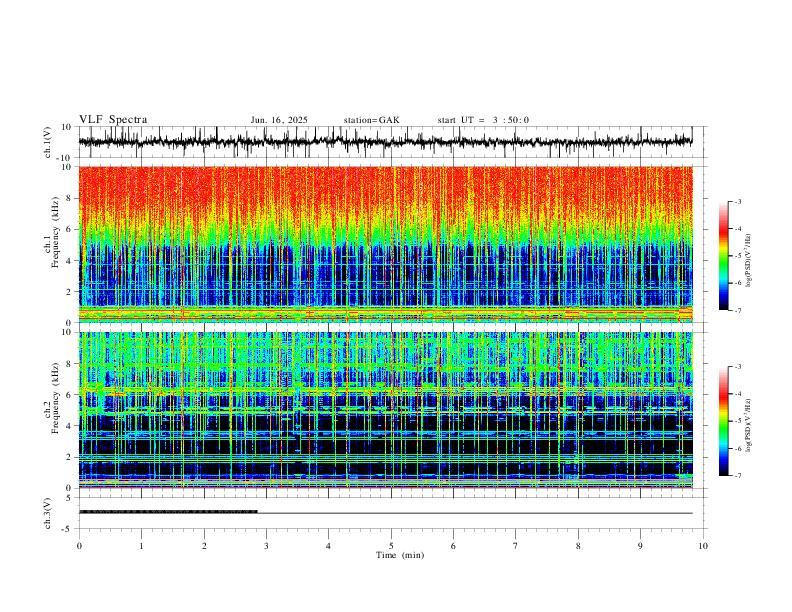This screenshot has width=792, height=612.
Task: Click the "VLF Spectra" title text
Action: (113, 120)
